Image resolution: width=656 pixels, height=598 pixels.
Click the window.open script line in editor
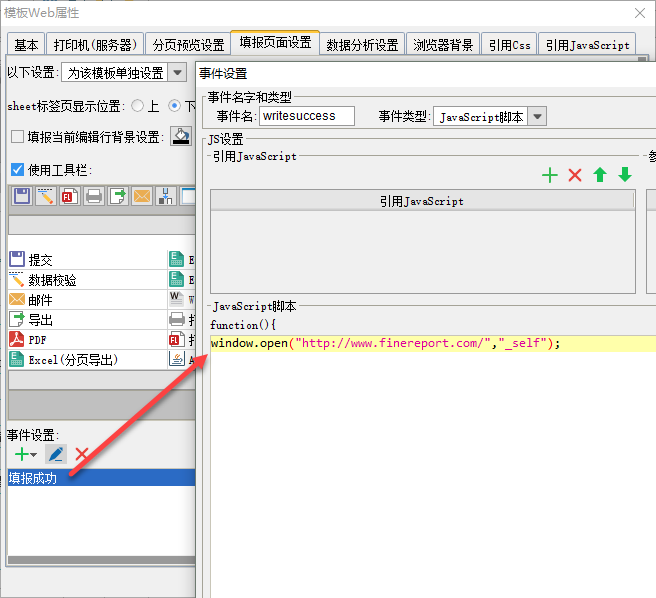[433, 344]
